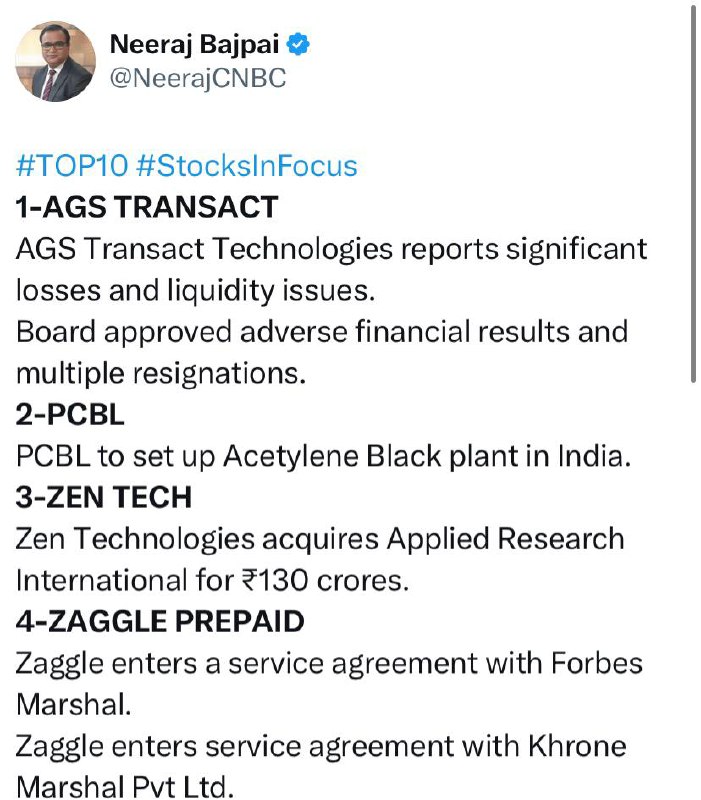Click the line about PCBL Acetylene Black plant
701x800 pixels.
pyautogui.click(x=323, y=456)
